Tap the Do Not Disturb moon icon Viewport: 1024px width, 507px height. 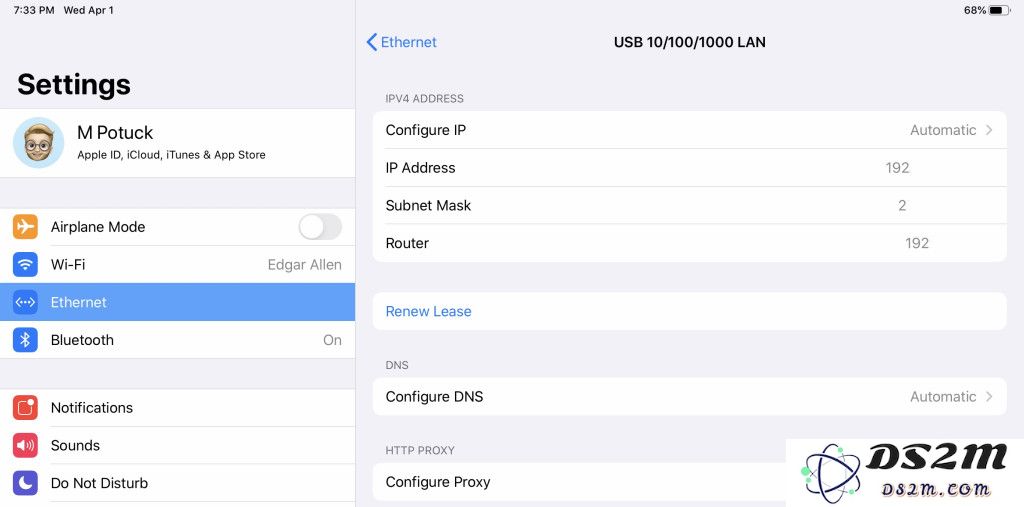(x=25, y=483)
